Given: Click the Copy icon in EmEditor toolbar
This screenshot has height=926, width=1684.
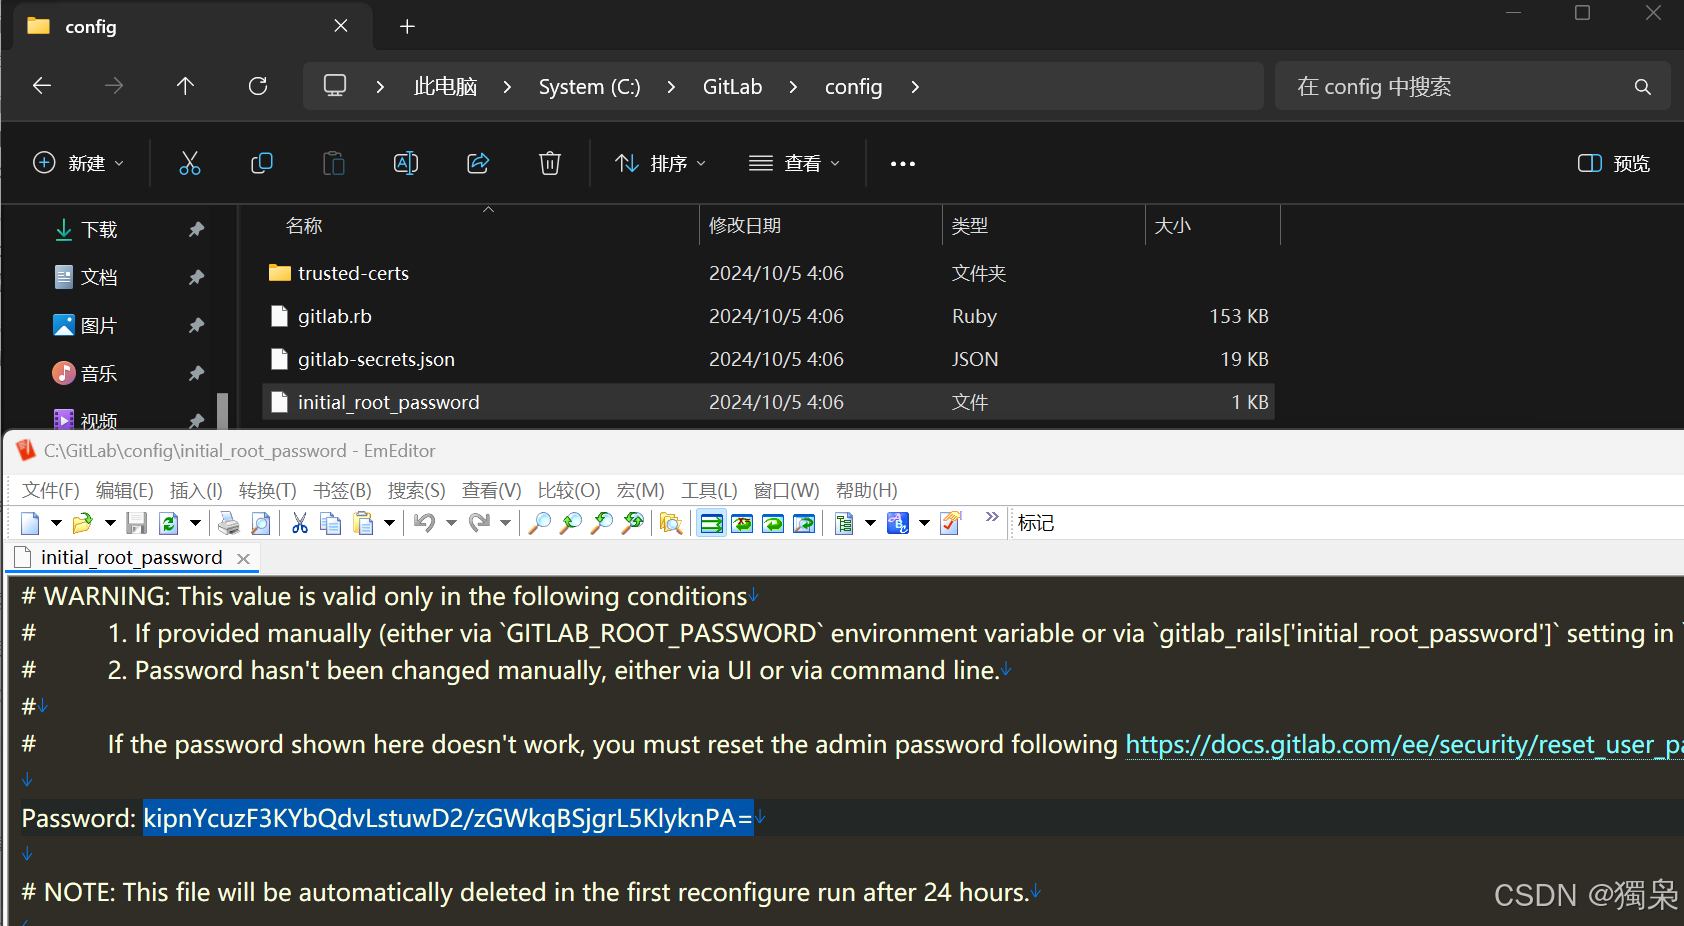Looking at the screenshot, I should pos(331,523).
